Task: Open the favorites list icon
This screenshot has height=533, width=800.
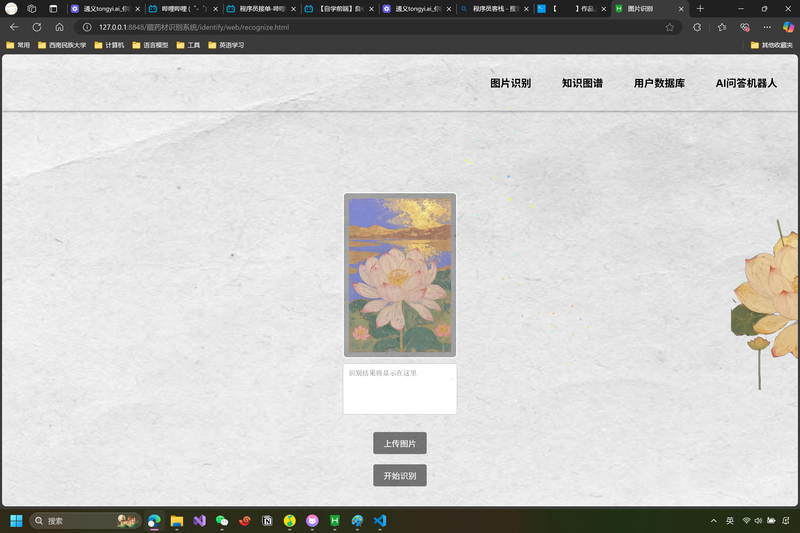Action: 721,28
